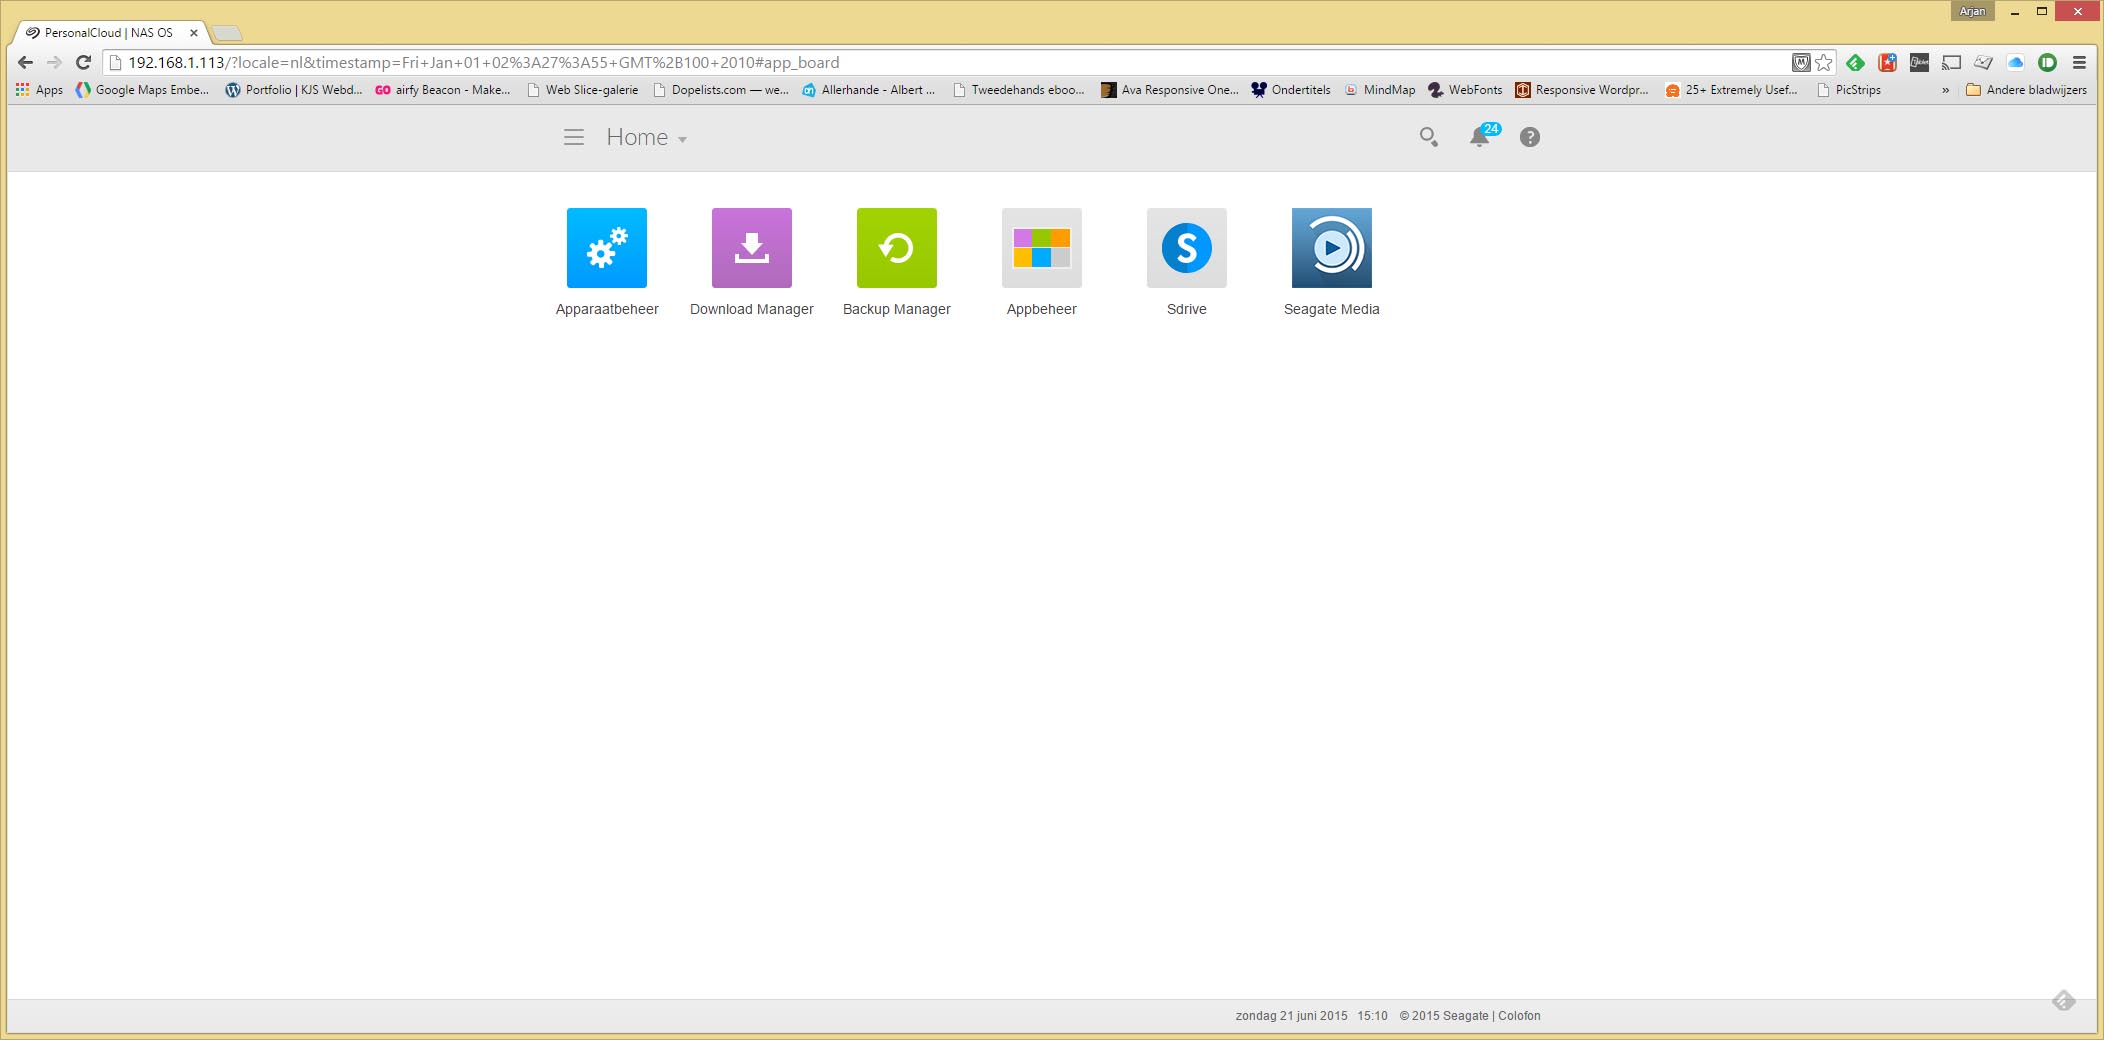This screenshot has height=1040, width=2104.
Task: Expand the bookmarks overflow chevron
Action: coord(1945,90)
